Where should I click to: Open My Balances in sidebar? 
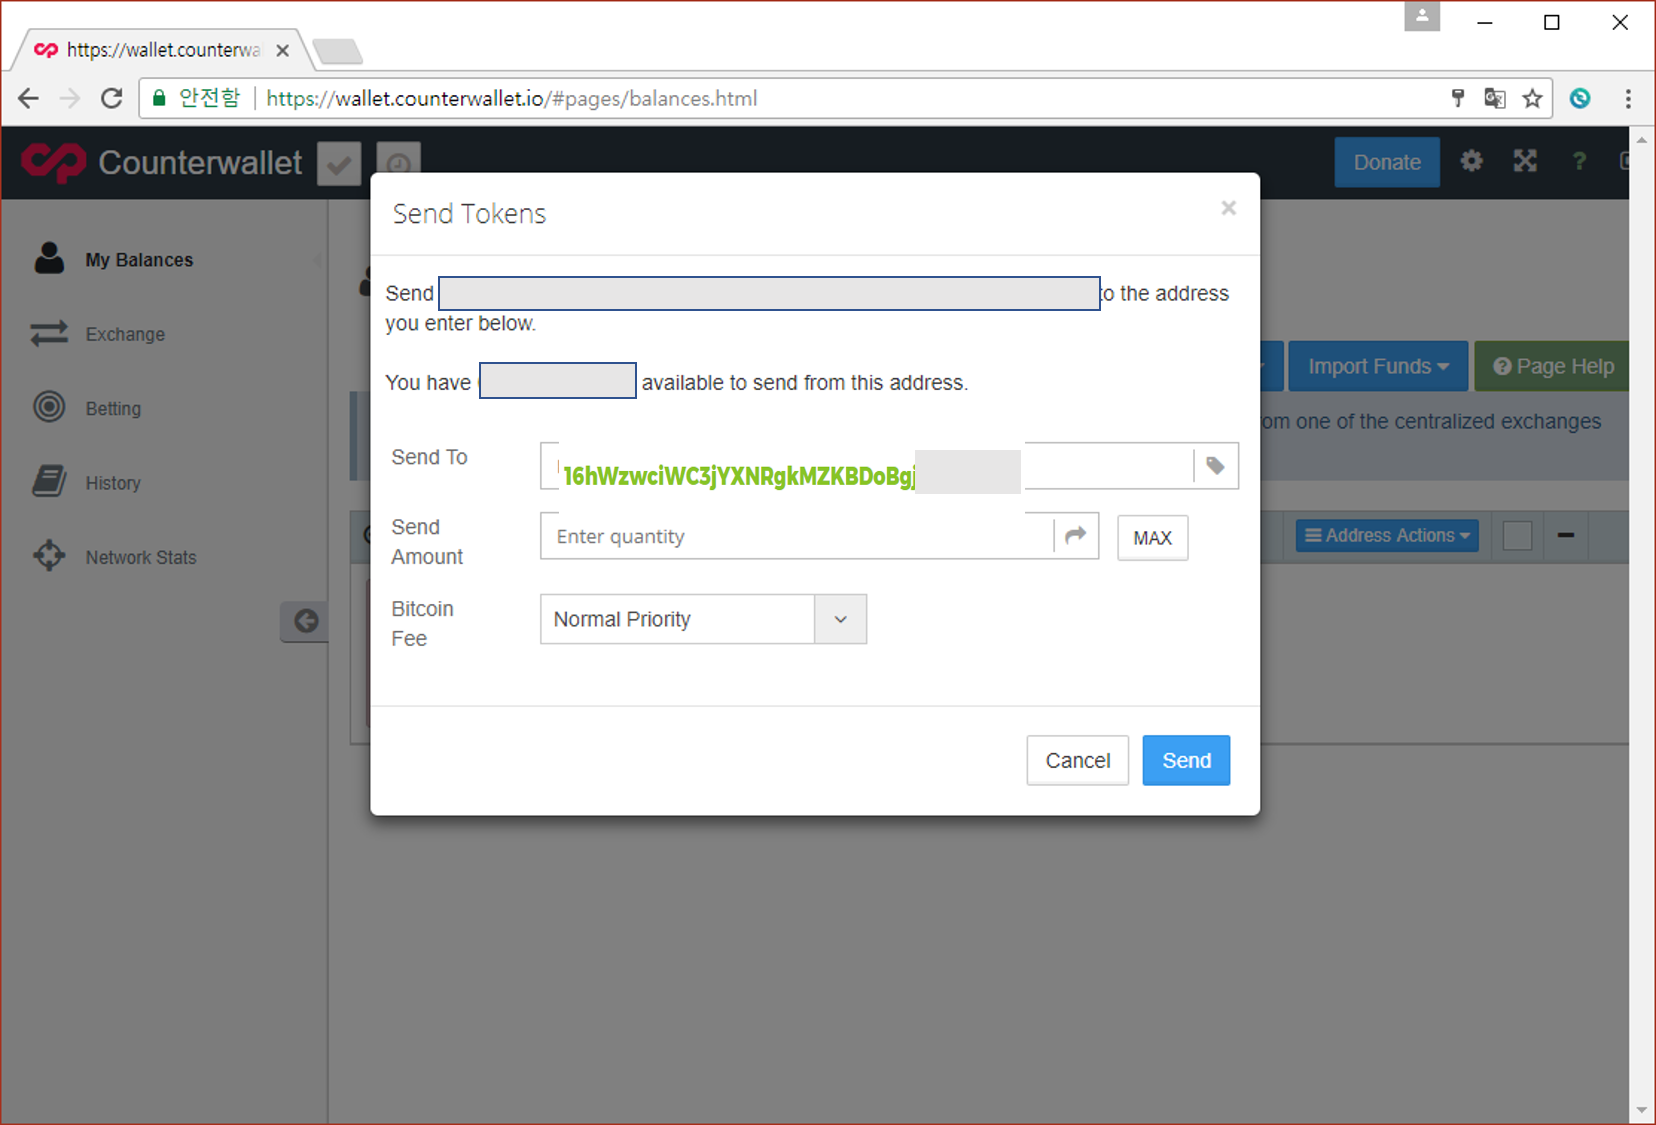point(139,260)
